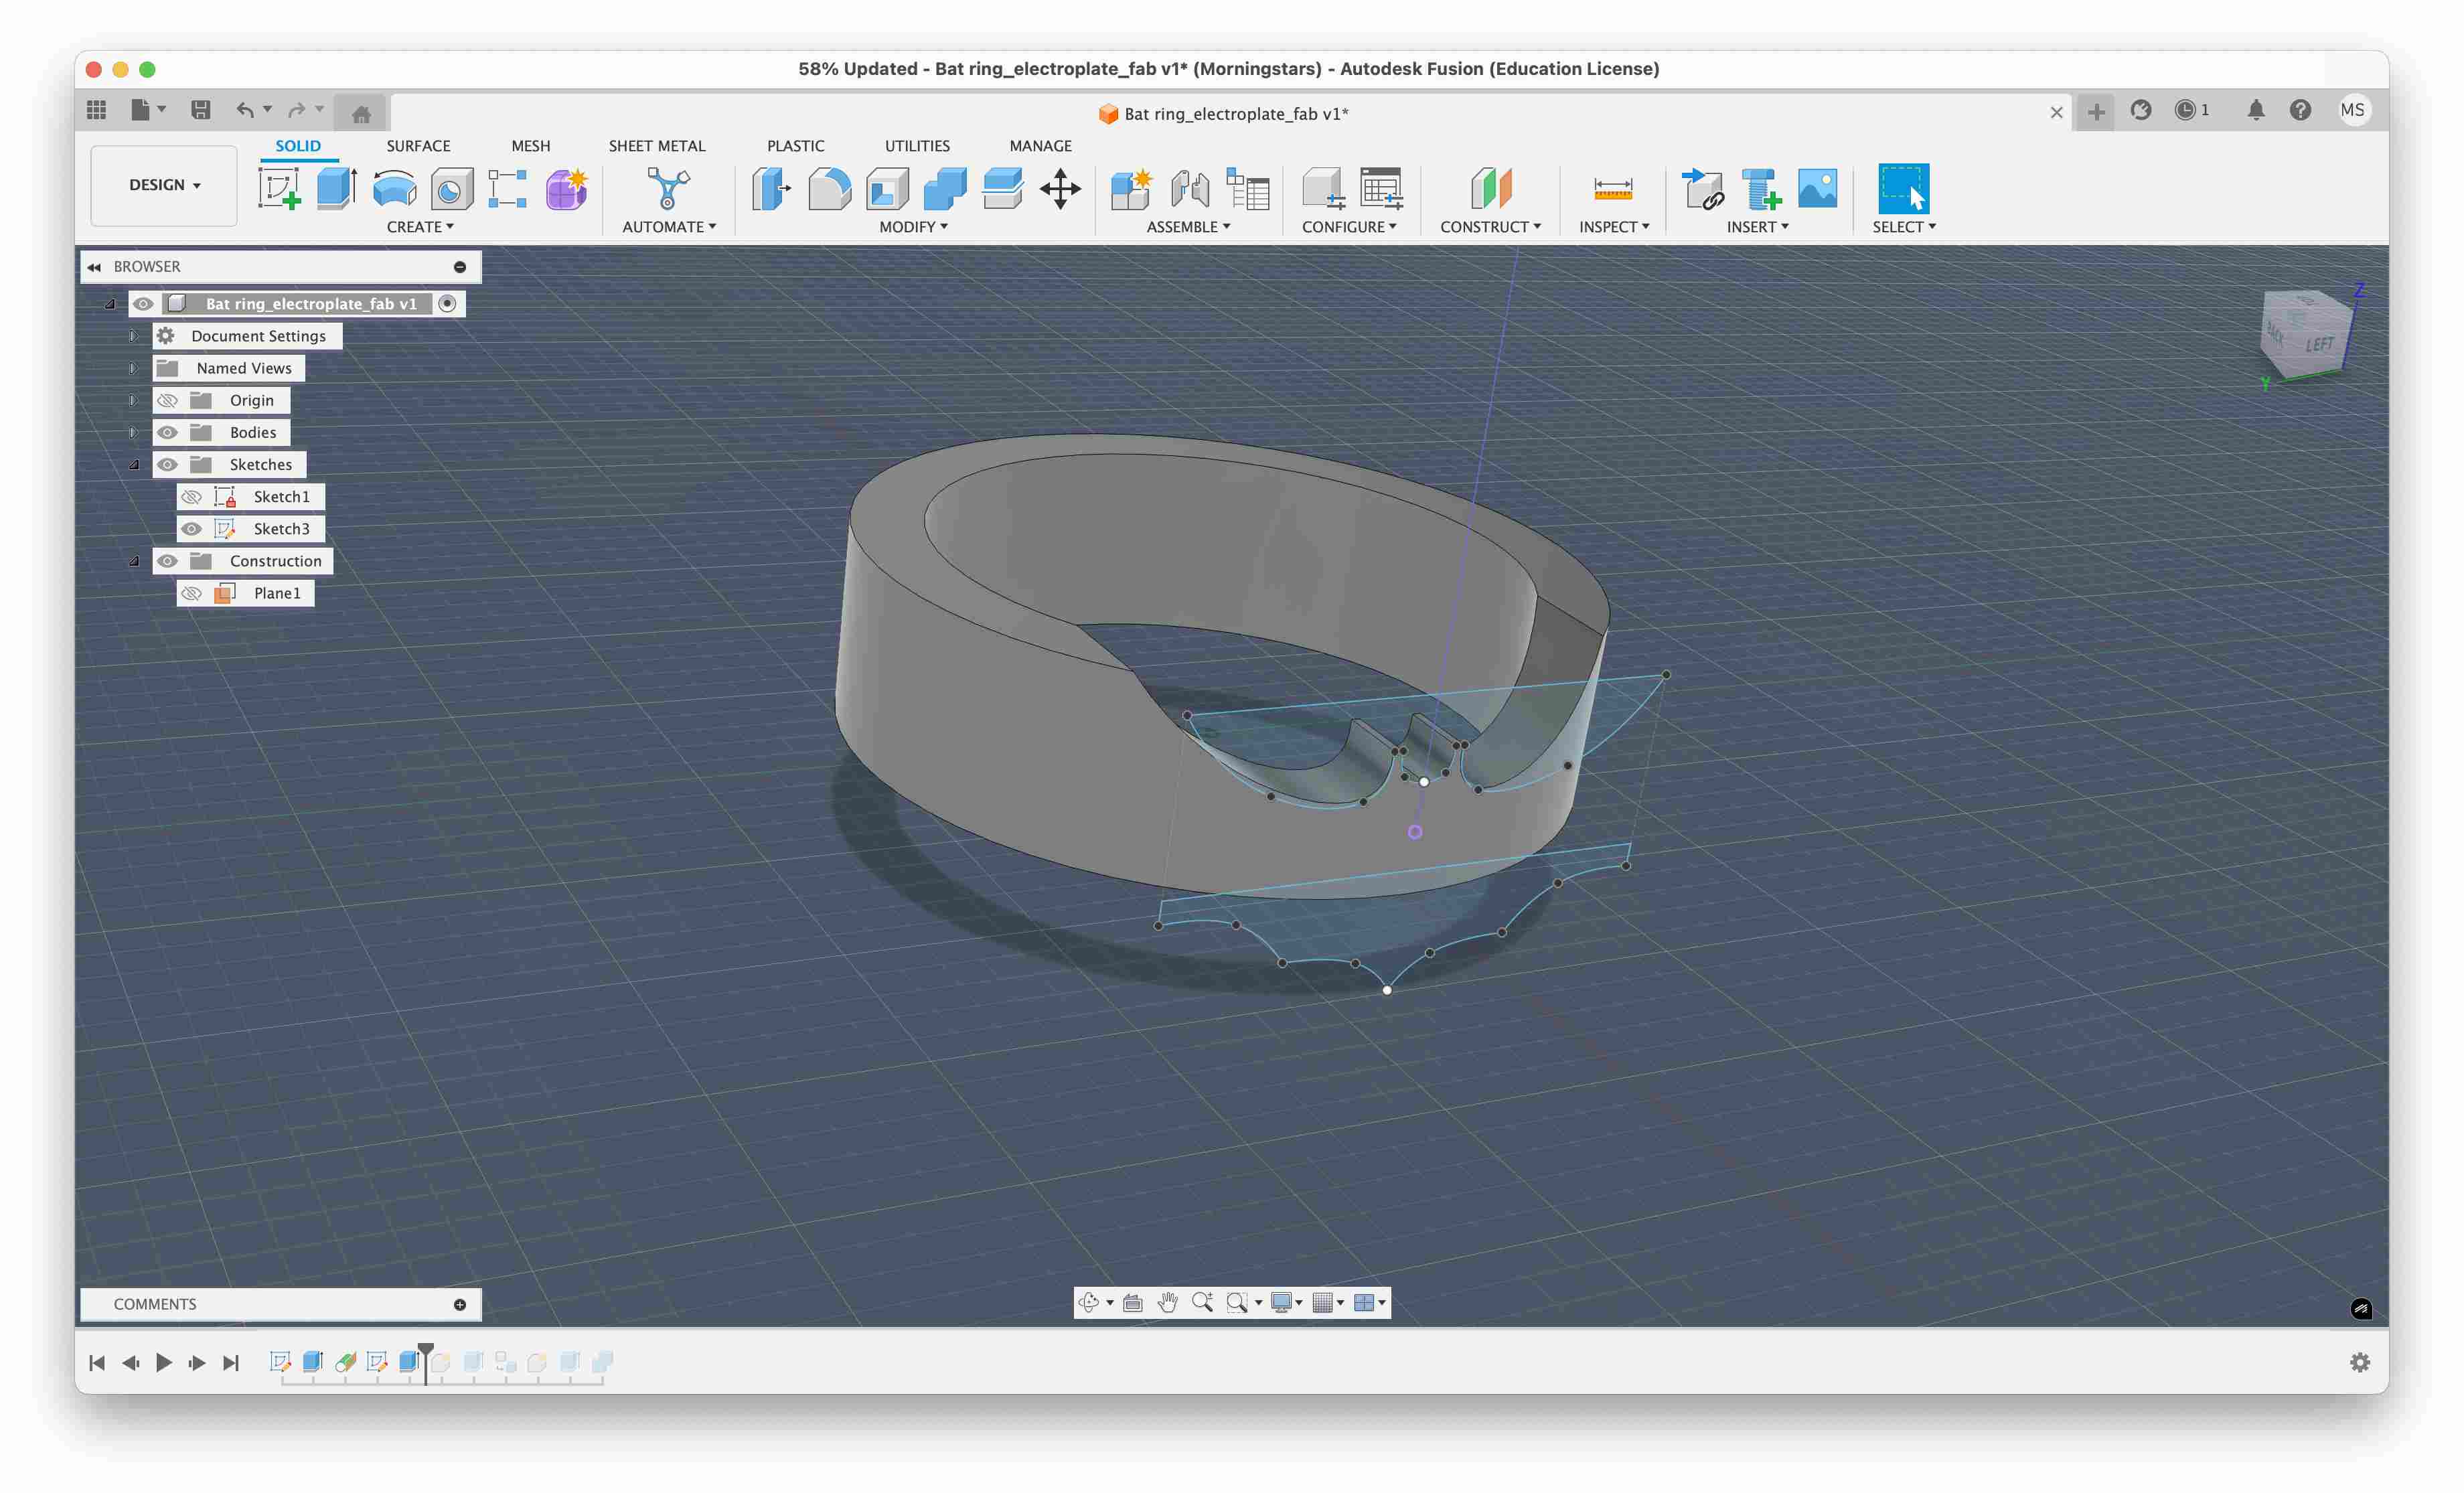
Task: Open the MODIFY dropdown menu
Action: (913, 227)
